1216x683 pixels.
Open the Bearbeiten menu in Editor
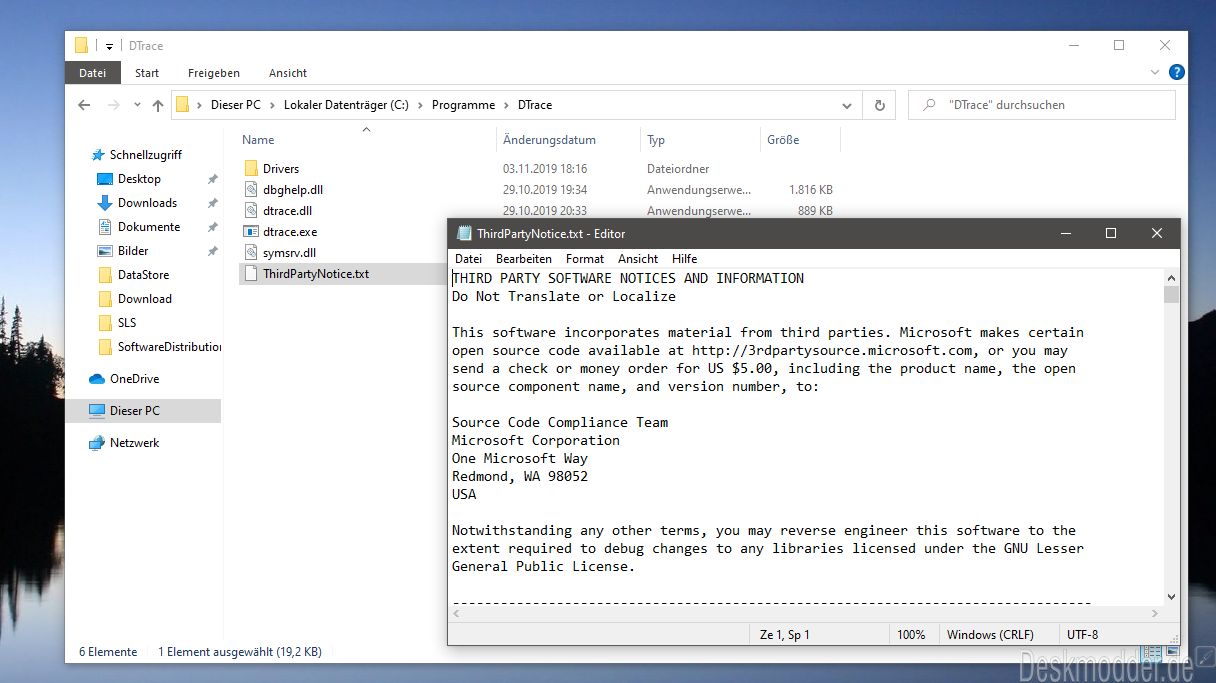pyautogui.click(x=524, y=259)
